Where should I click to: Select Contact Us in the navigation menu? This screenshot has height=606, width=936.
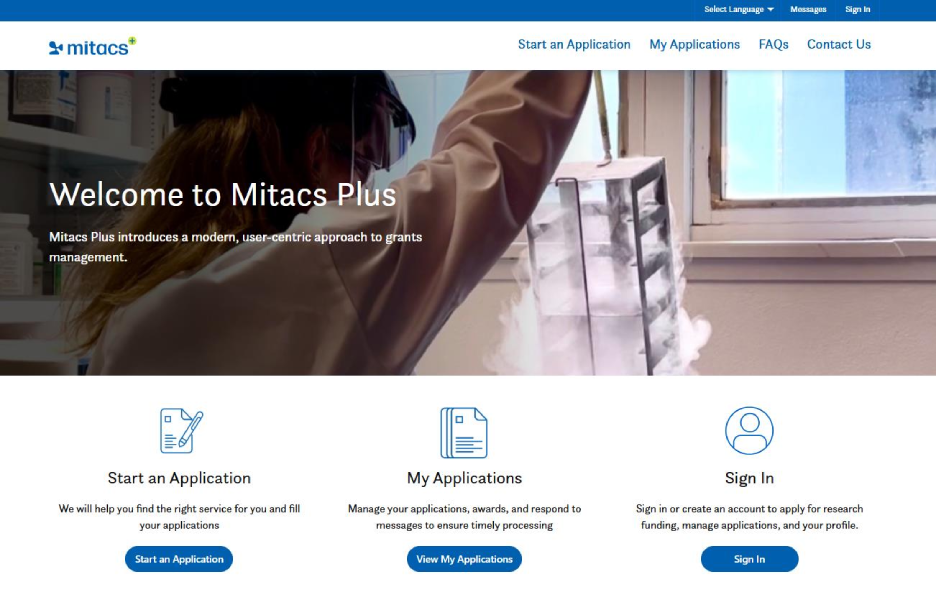(838, 45)
